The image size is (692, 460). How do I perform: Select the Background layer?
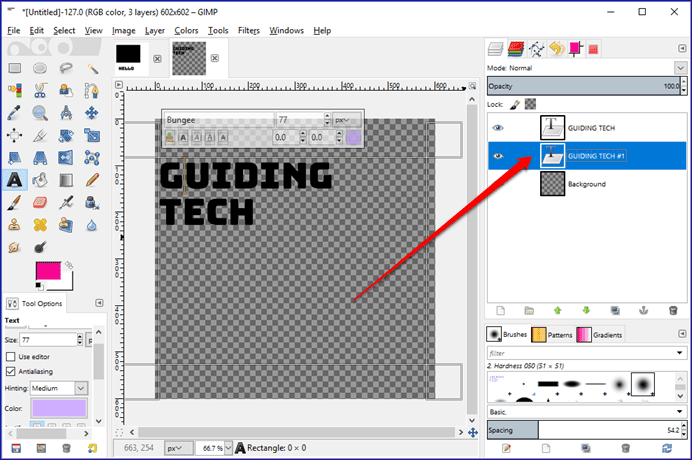pyautogui.click(x=587, y=184)
